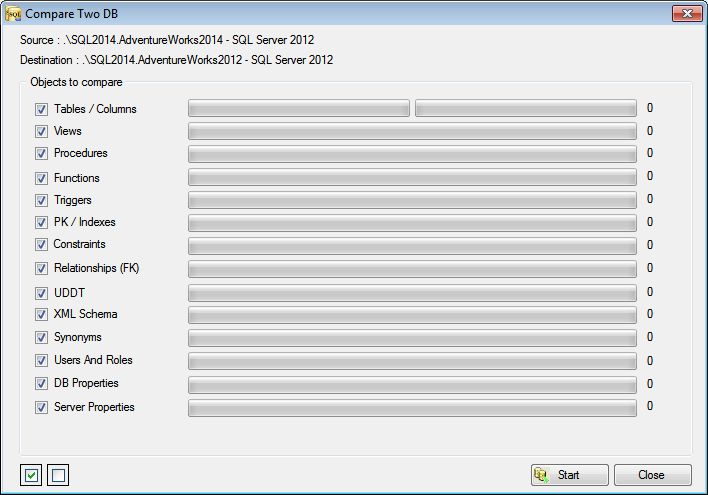
Task: Toggle the XML Schema checkbox
Action: [x=41, y=314]
